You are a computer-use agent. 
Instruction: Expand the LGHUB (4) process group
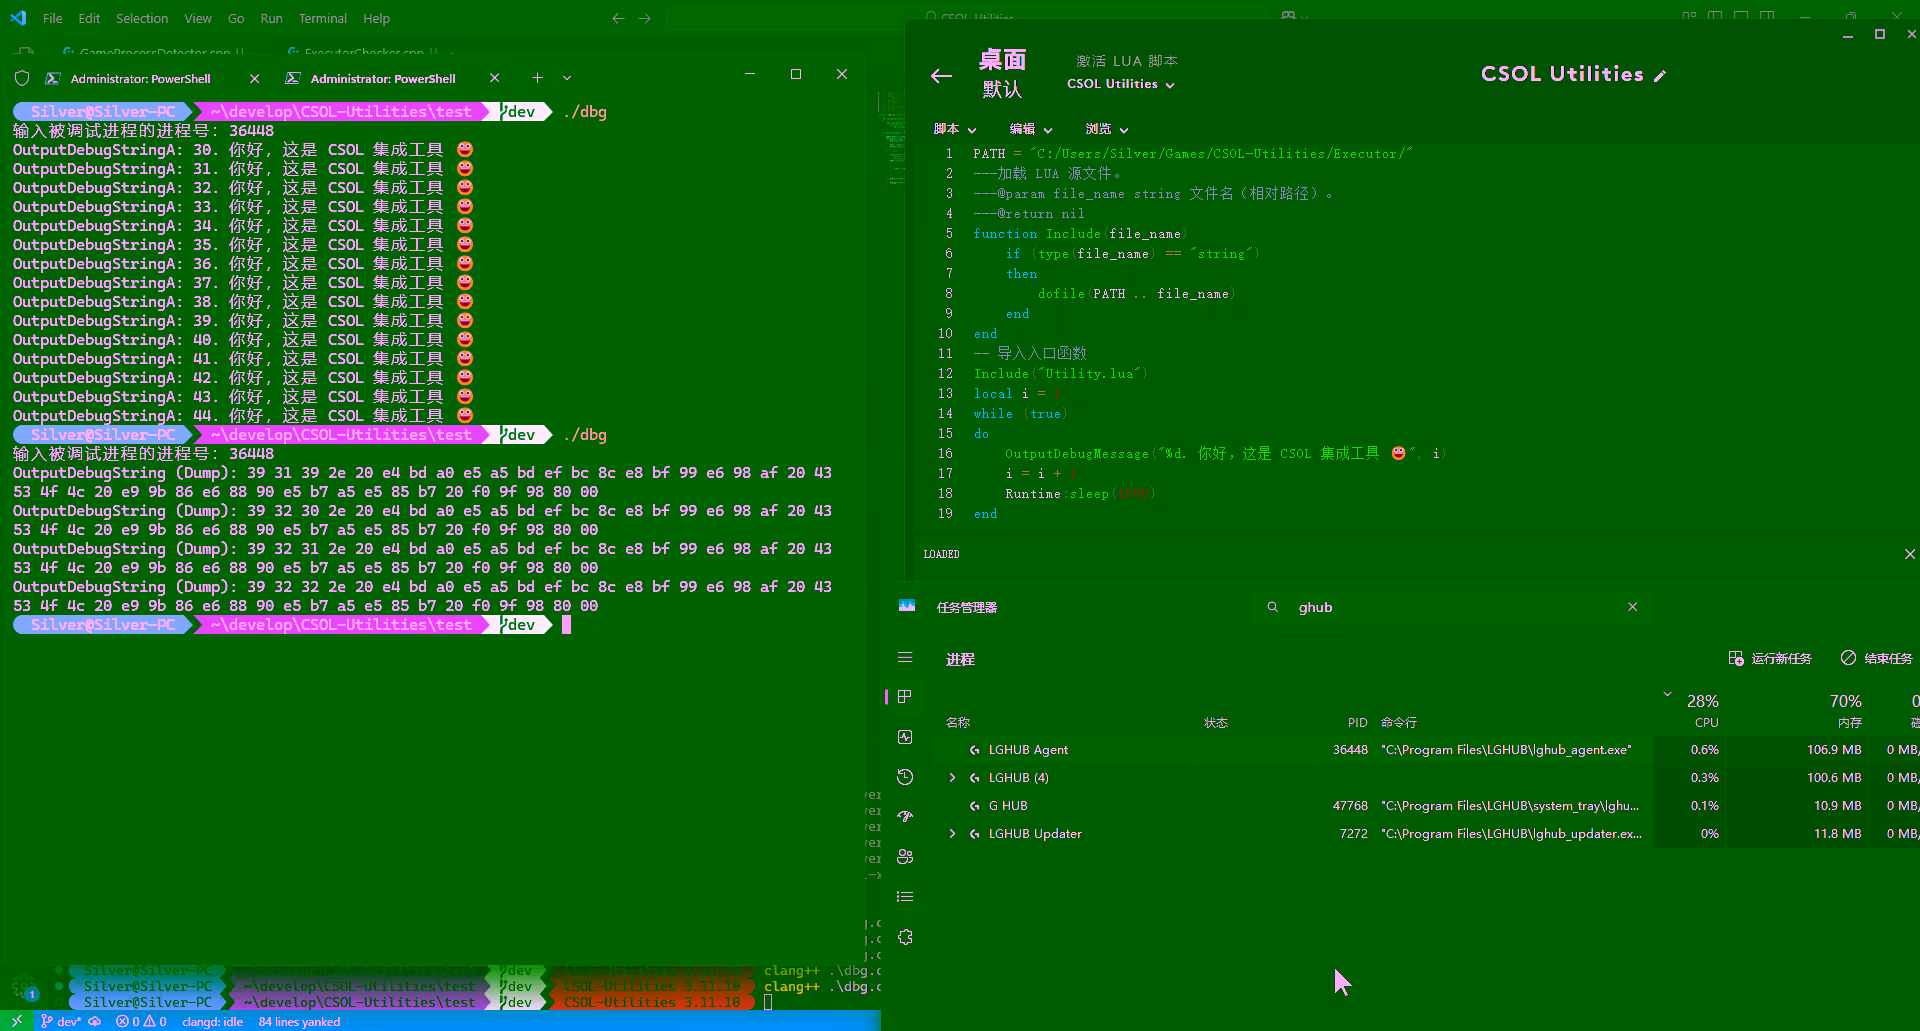[x=952, y=778]
